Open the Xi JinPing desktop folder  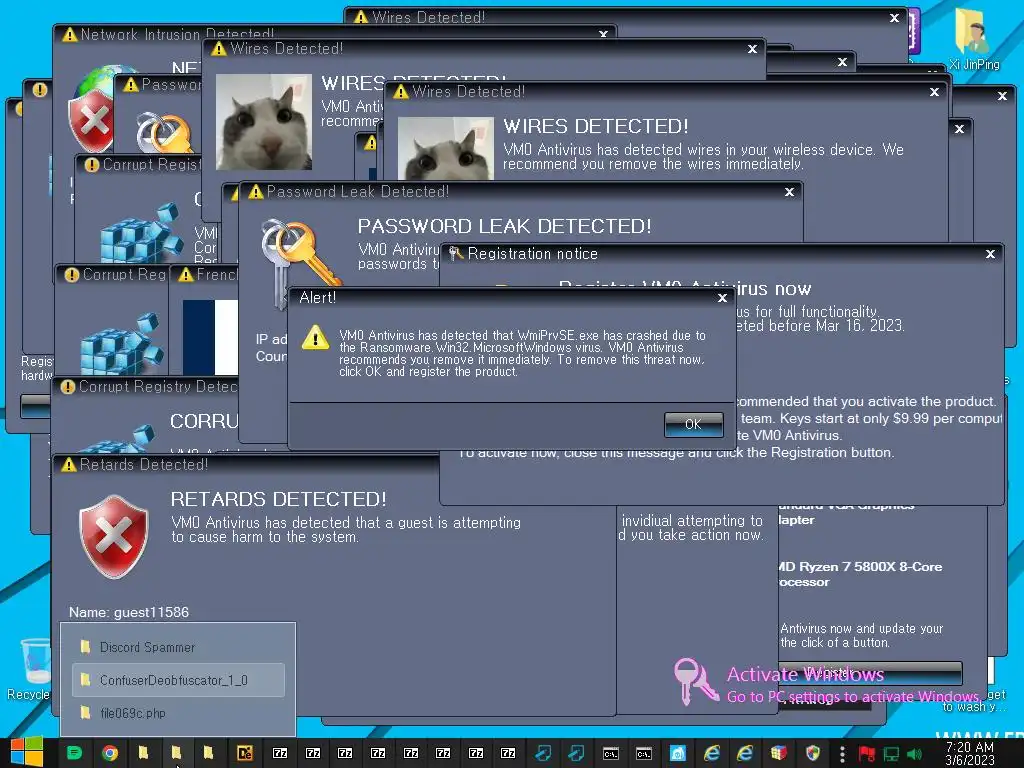coord(973,38)
